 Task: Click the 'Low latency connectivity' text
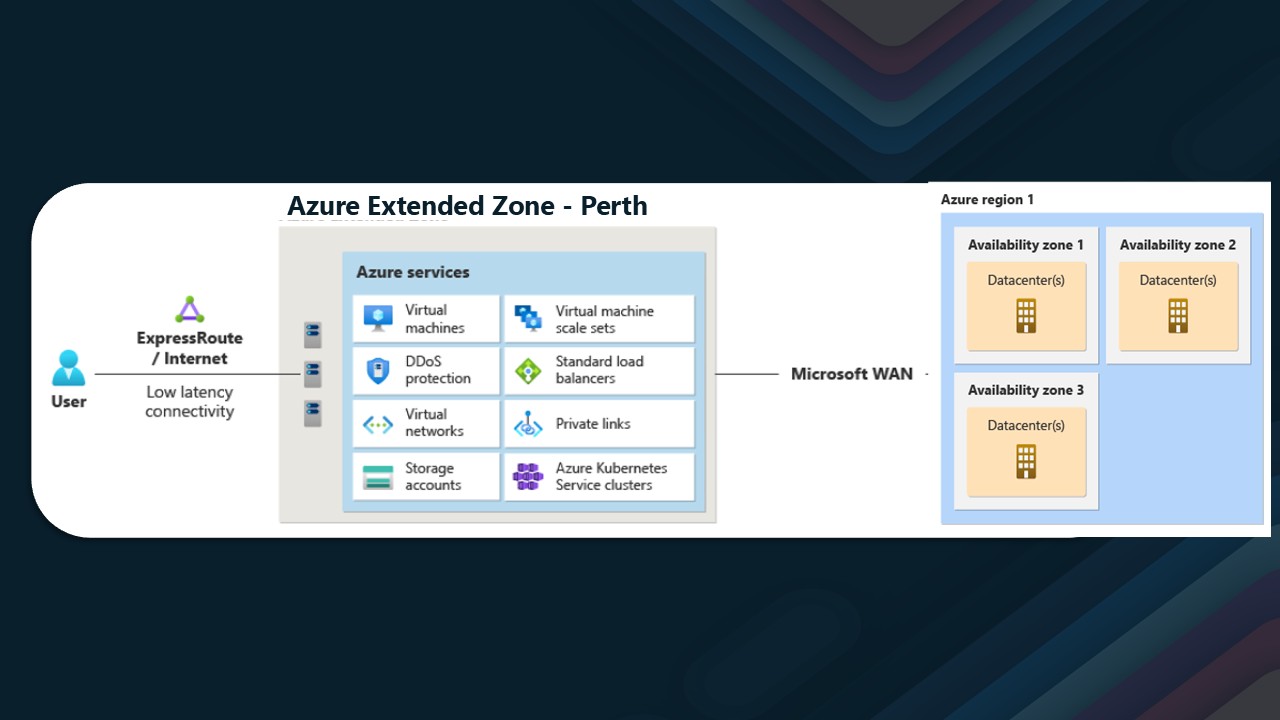point(189,402)
